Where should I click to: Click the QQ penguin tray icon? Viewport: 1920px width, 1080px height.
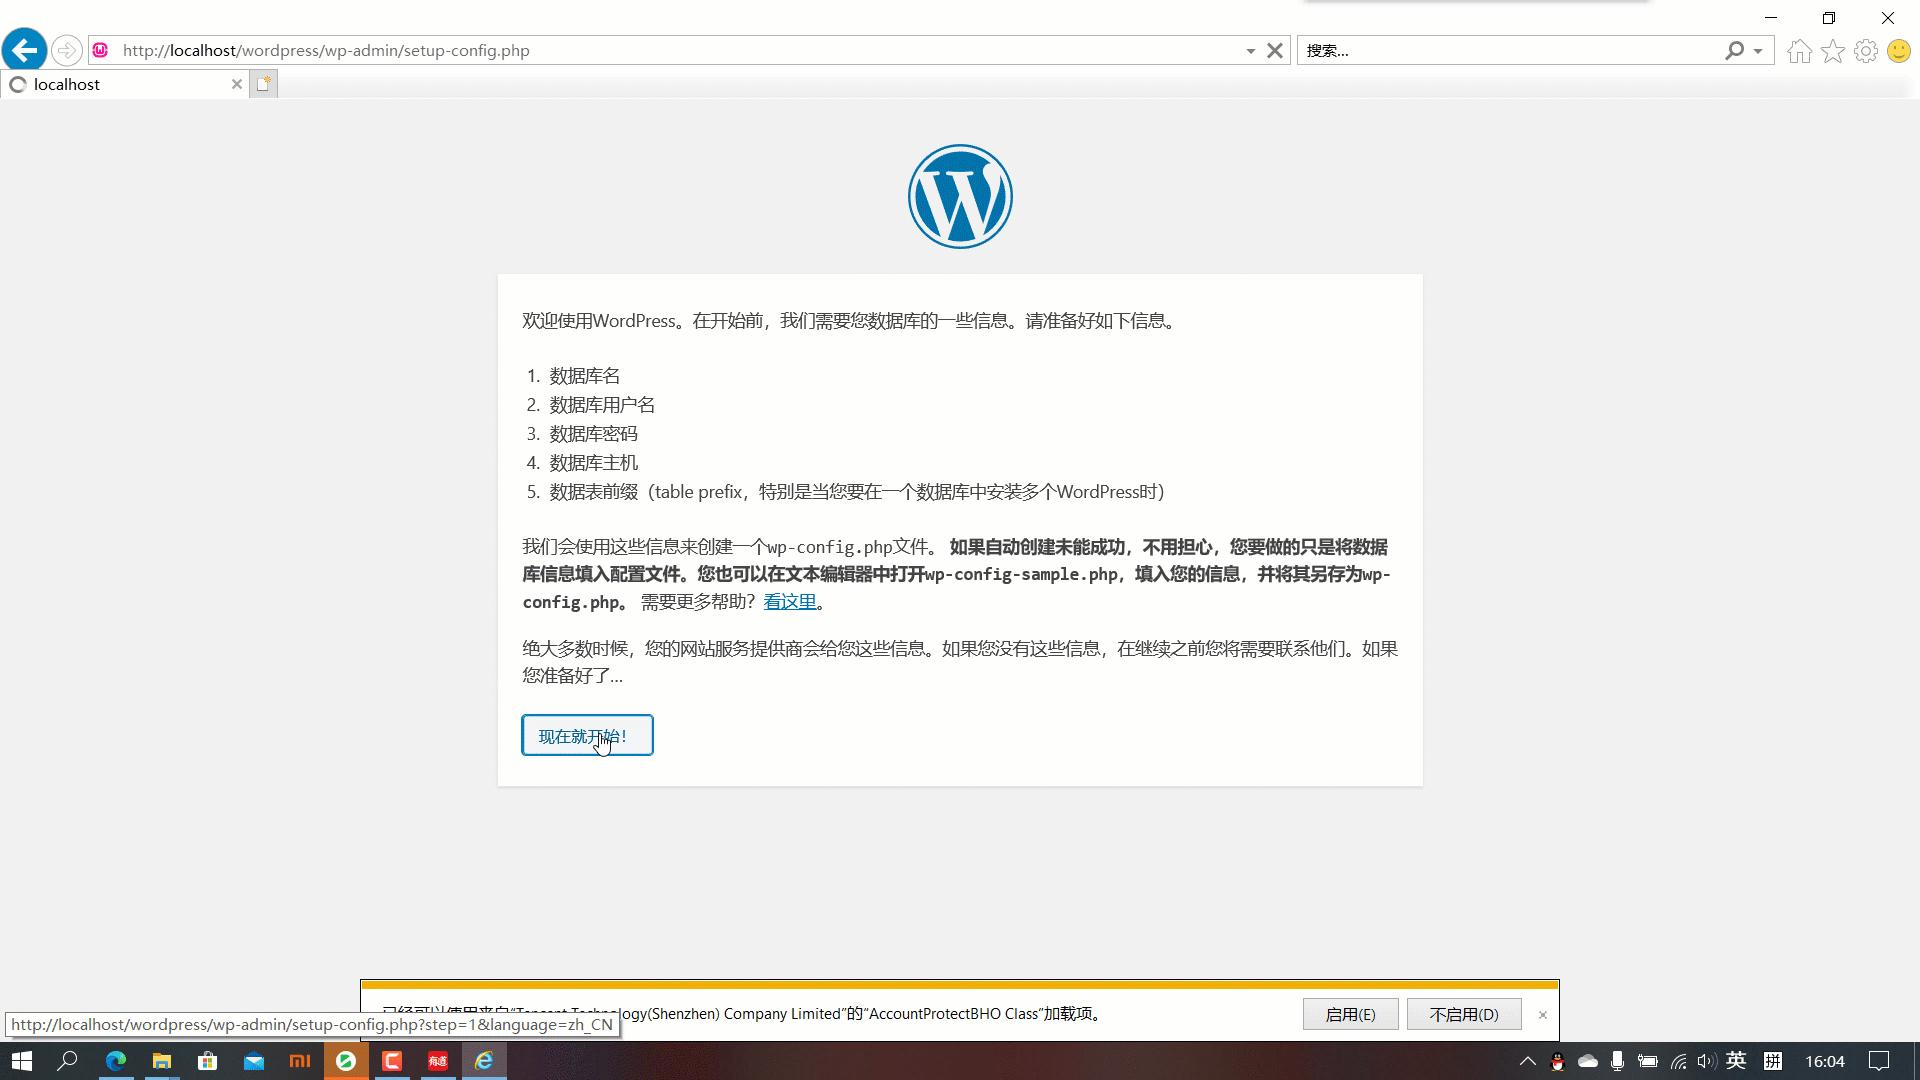click(x=1557, y=1062)
